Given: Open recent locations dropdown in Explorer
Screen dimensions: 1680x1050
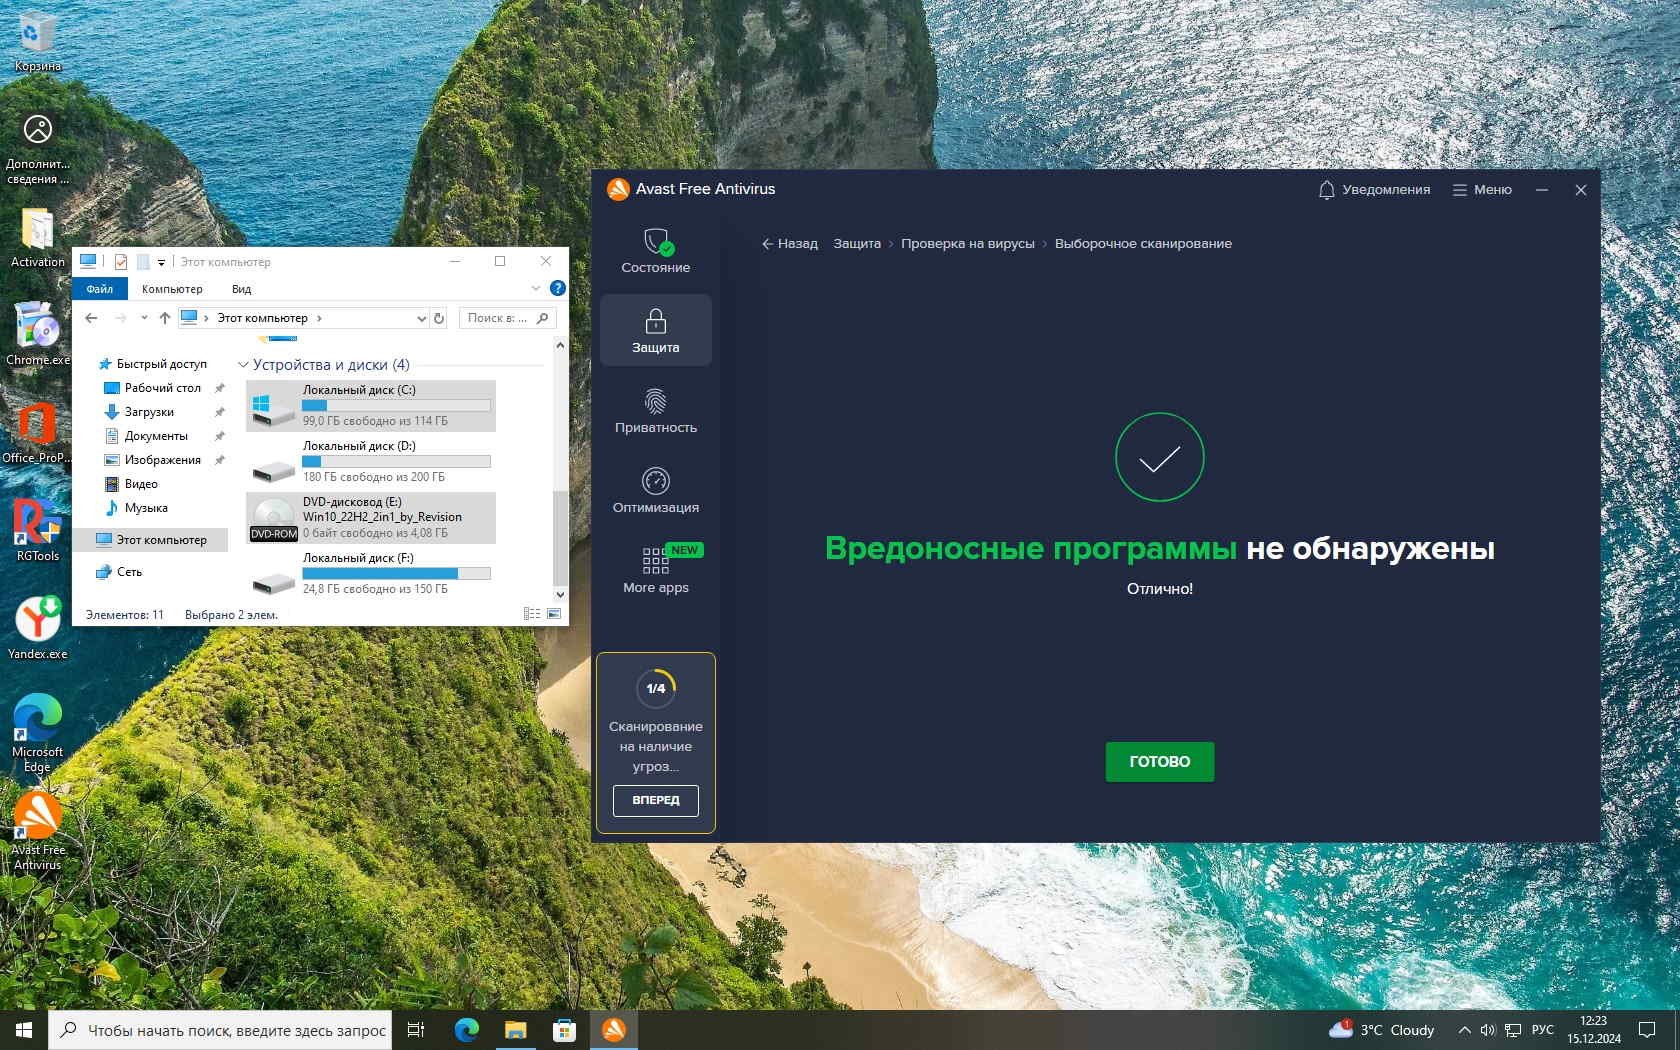Looking at the screenshot, I should pos(144,318).
